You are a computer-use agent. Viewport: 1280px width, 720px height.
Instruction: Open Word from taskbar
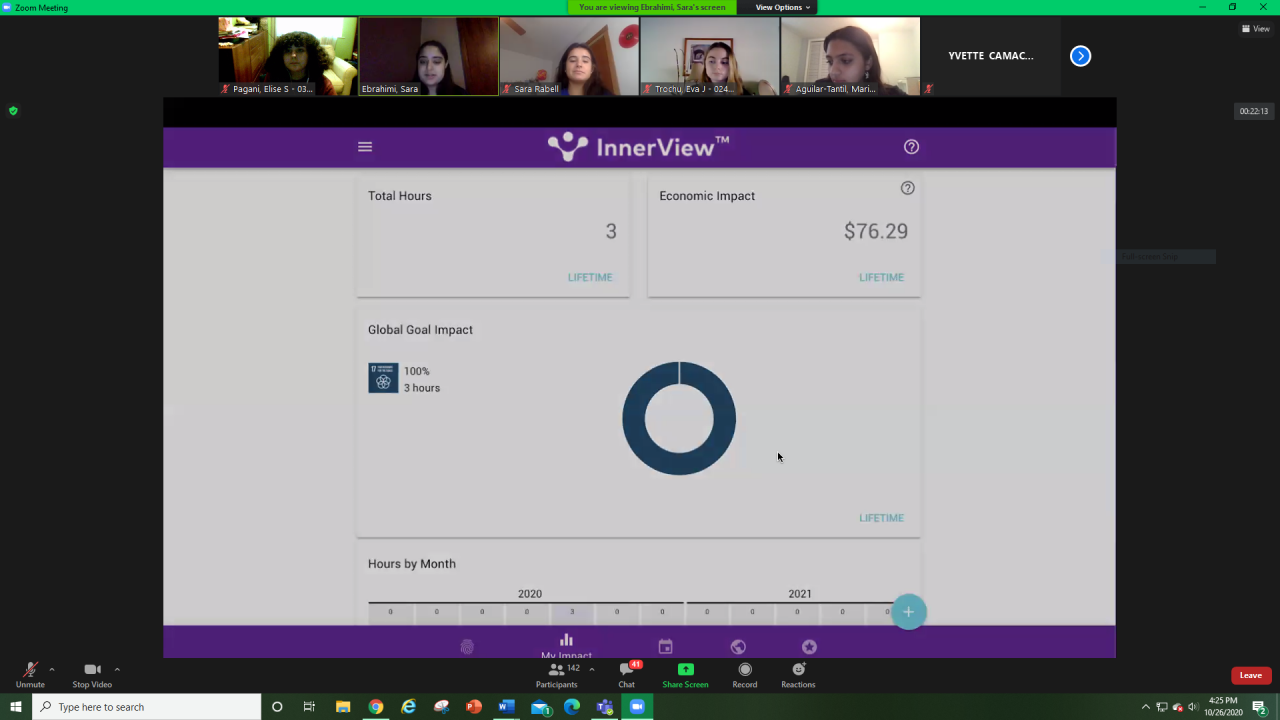point(506,707)
